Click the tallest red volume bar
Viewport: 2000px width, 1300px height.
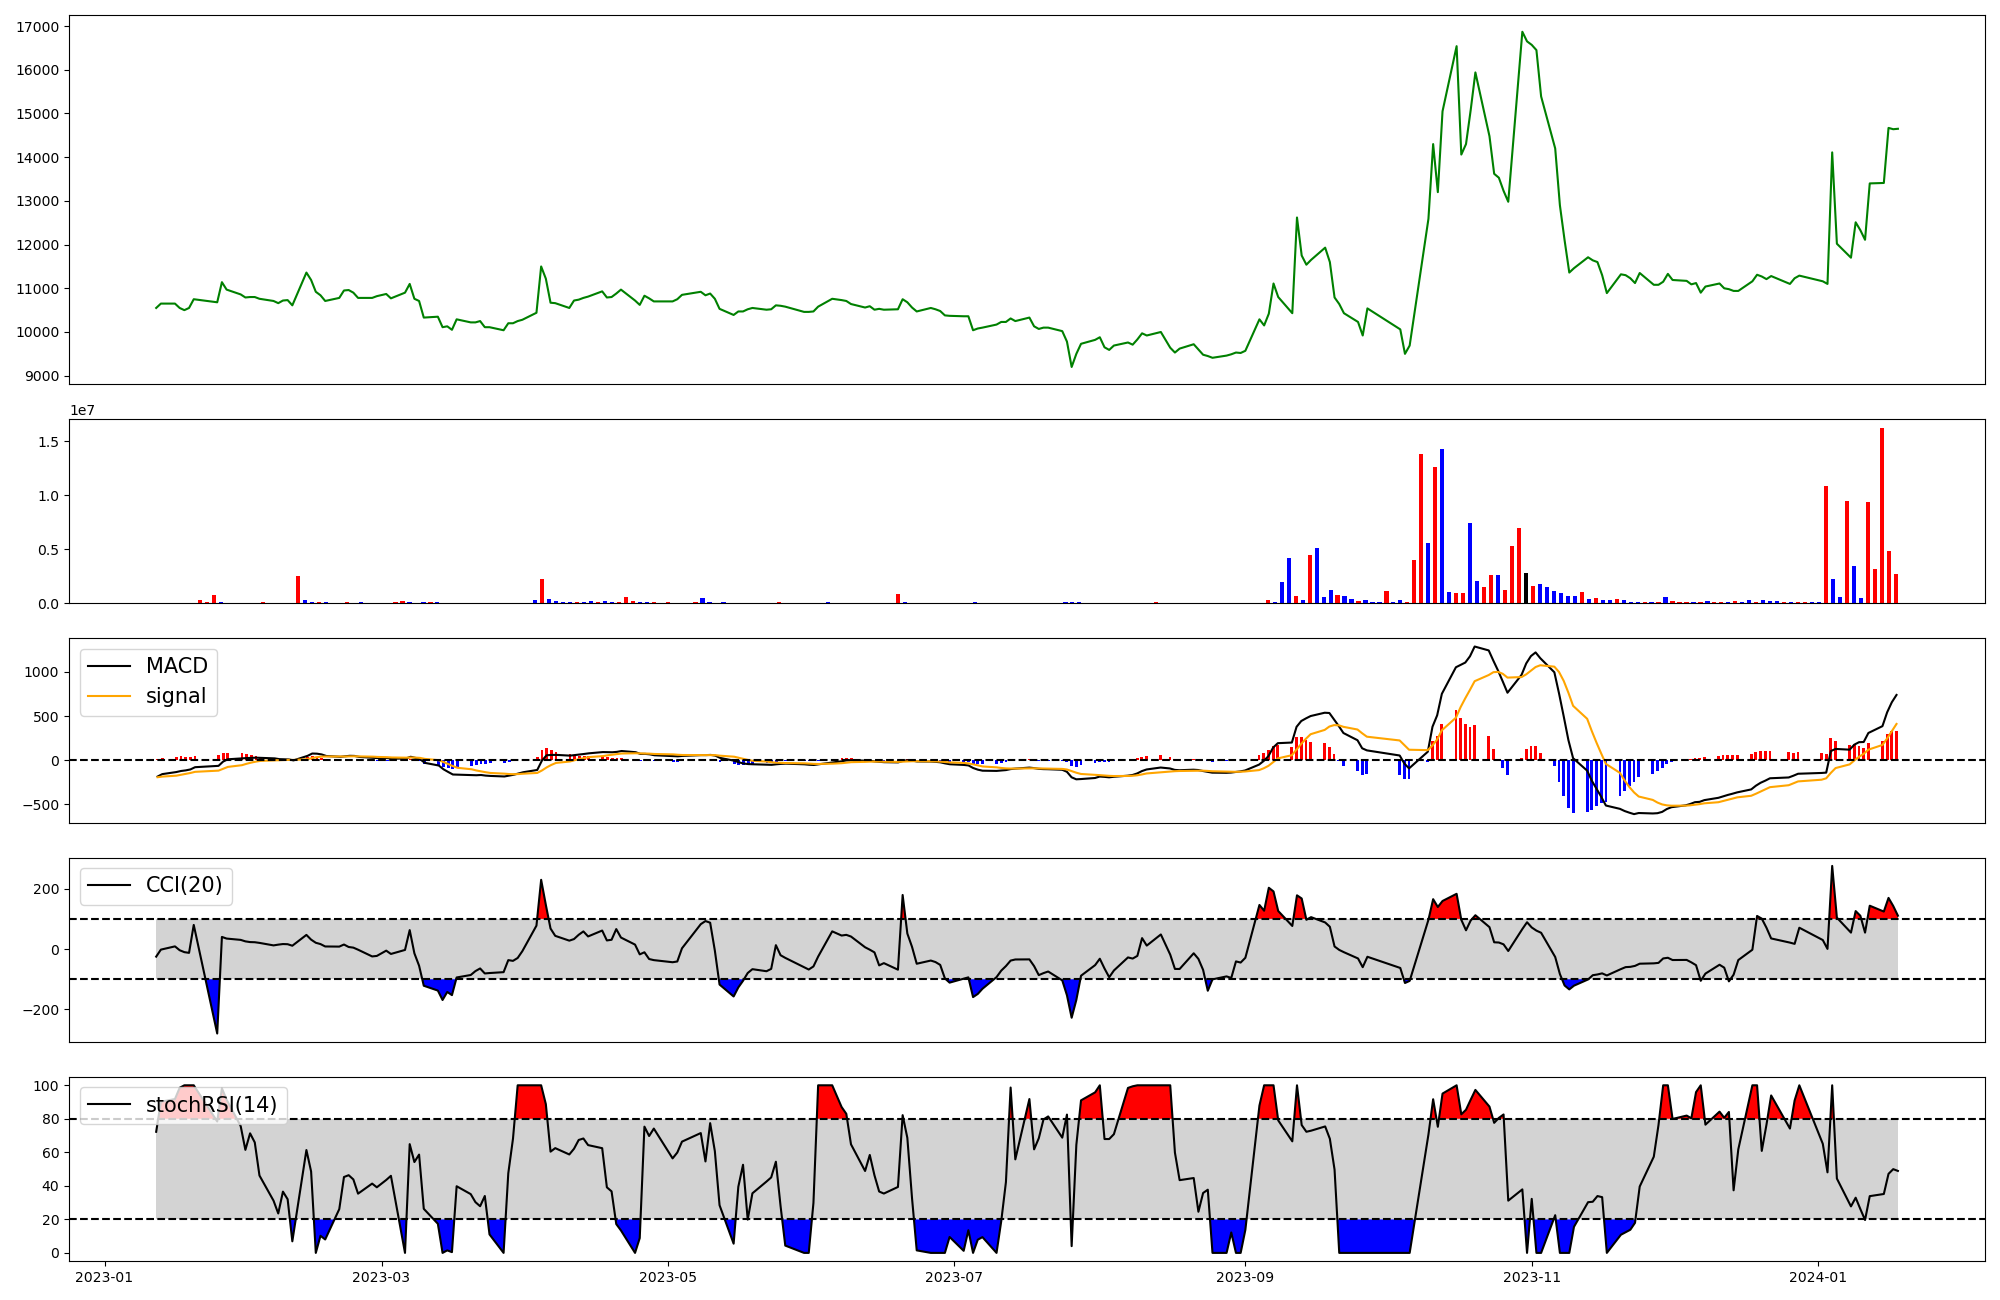coord(1882,515)
